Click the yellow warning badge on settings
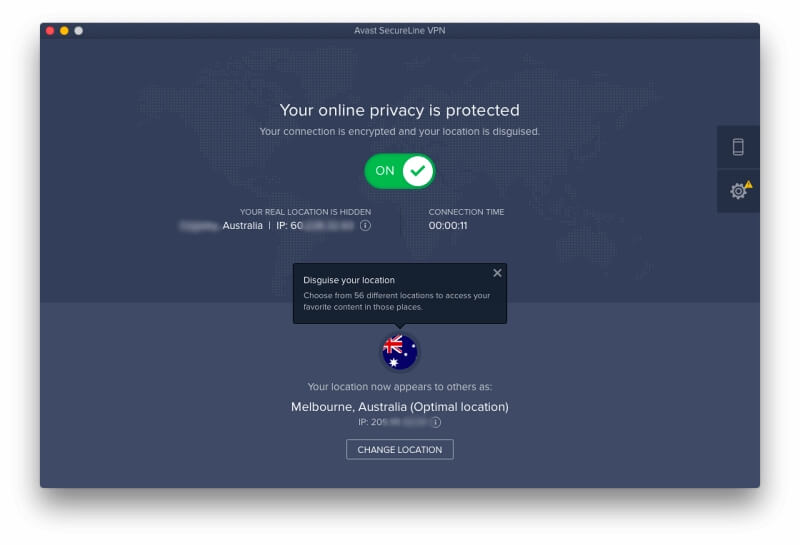Image resolution: width=800 pixels, height=545 pixels. pyautogui.click(x=748, y=184)
